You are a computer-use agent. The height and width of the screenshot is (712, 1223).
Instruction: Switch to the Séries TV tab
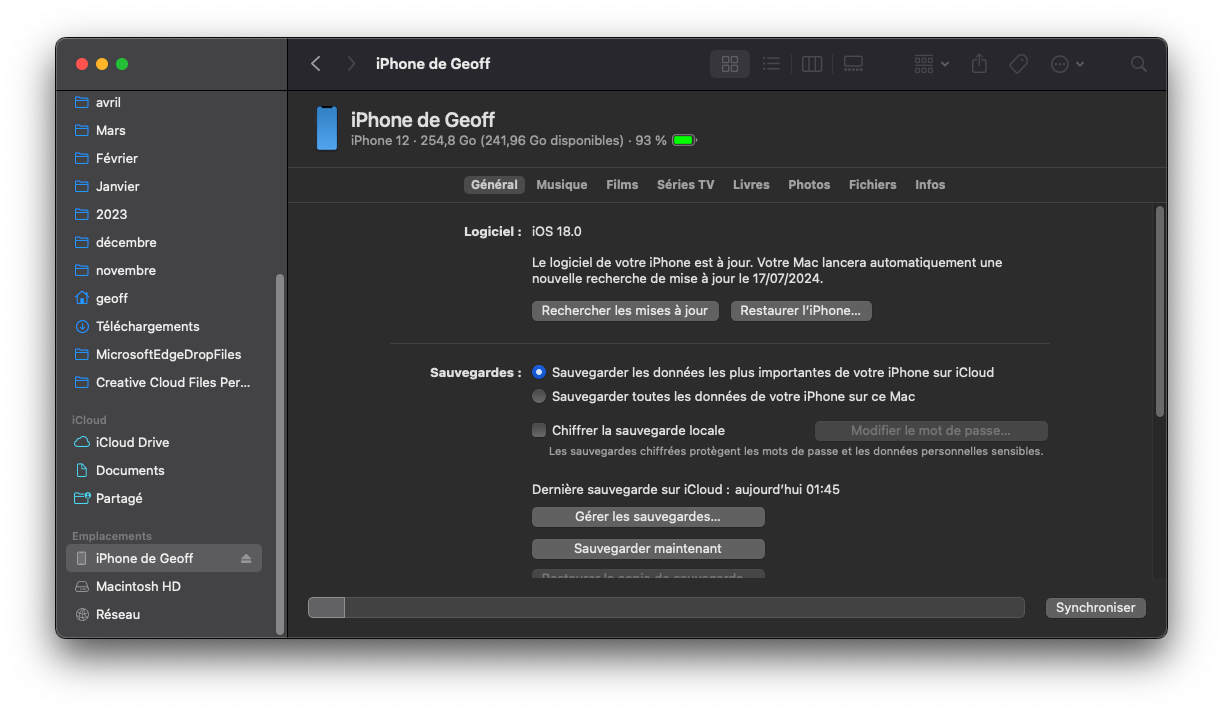coord(685,185)
